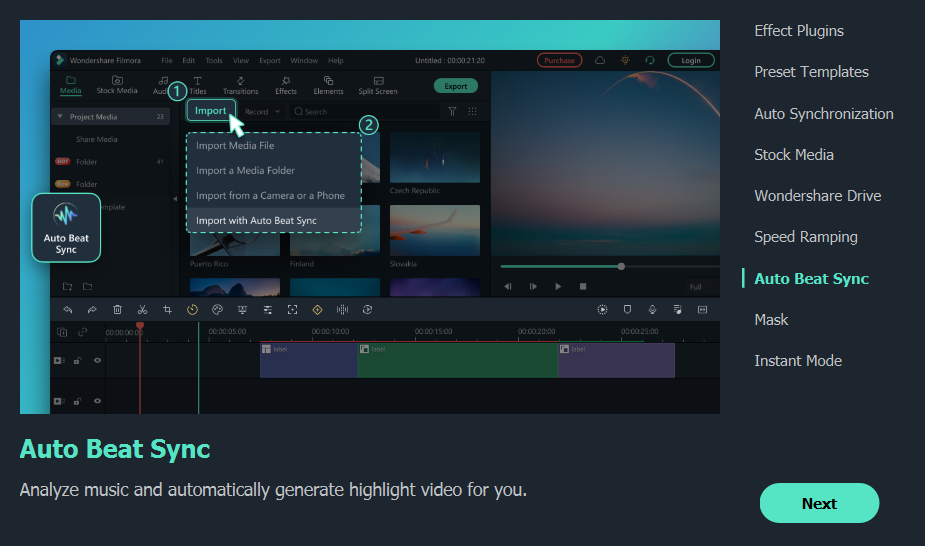Click the yellow Speed icon
Image resolution: width=925 pixels, height=546 pixels.
192,310
